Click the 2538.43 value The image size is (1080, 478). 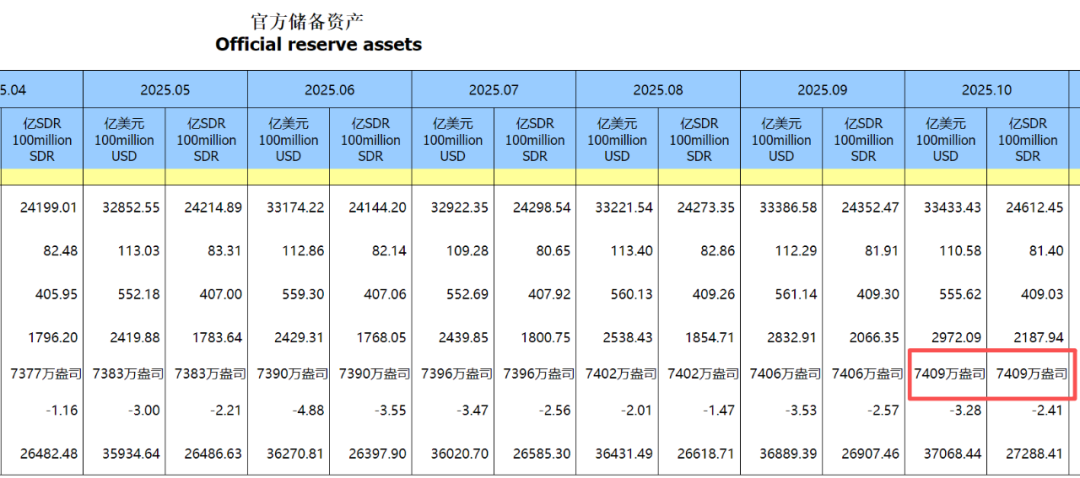click(629, 337)
